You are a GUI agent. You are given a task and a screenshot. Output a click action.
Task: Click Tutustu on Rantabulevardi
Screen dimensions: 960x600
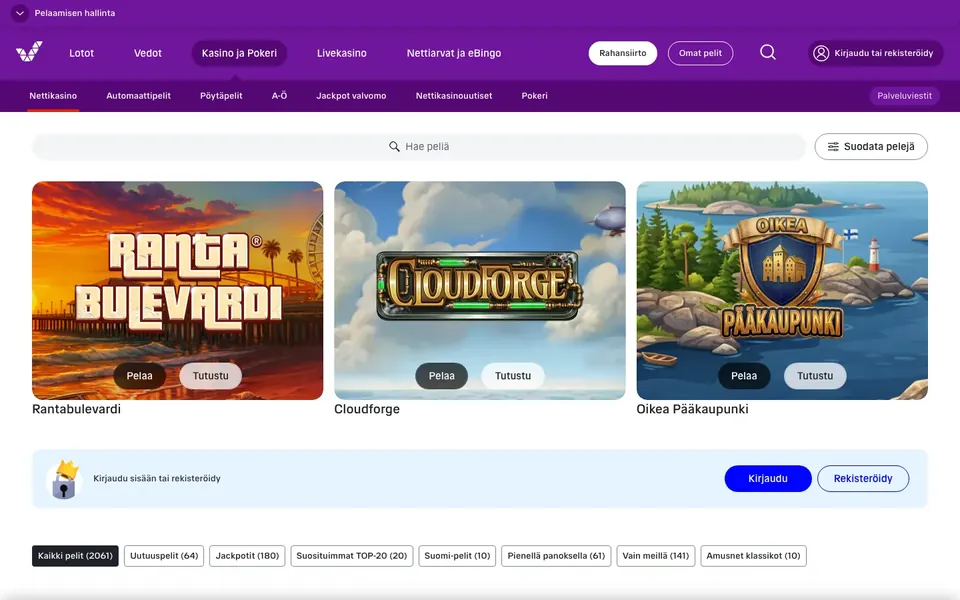coord(211,376)
